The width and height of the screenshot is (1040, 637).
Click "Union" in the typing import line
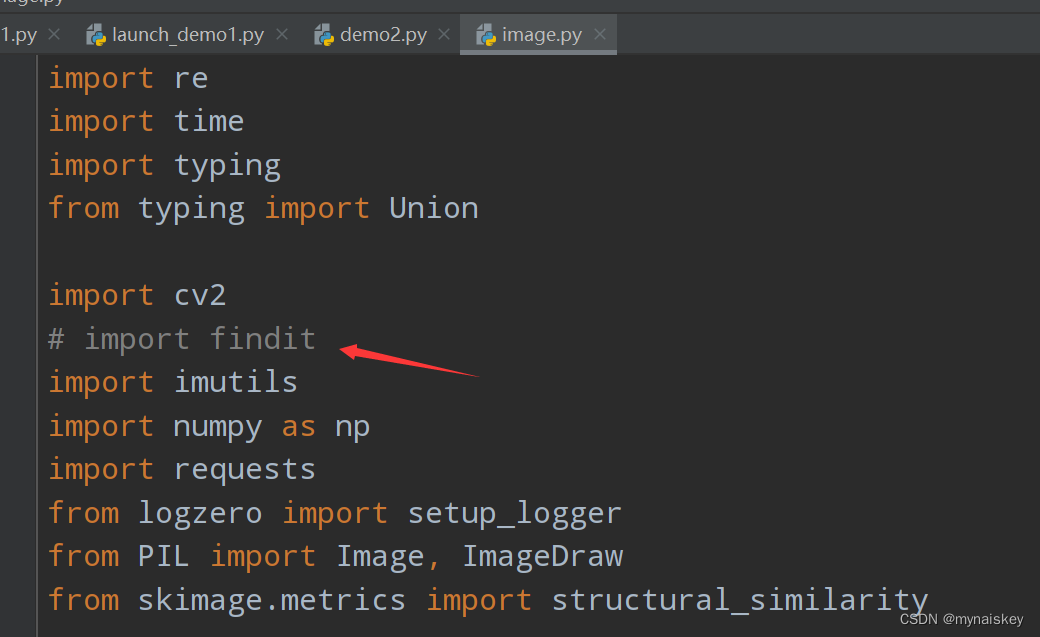coord(433,208)
